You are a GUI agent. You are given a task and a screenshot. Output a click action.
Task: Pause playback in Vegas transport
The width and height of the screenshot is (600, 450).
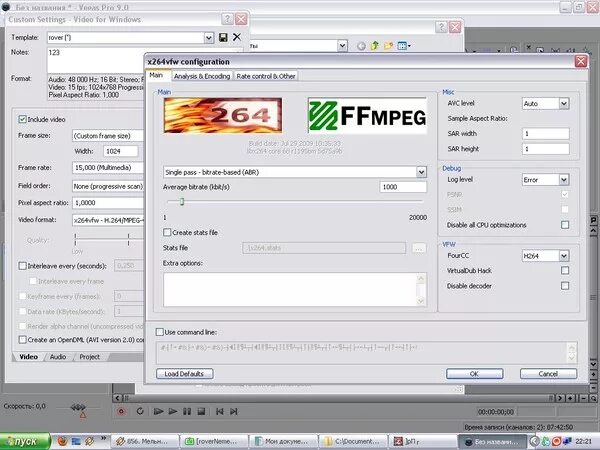[187, 411]
